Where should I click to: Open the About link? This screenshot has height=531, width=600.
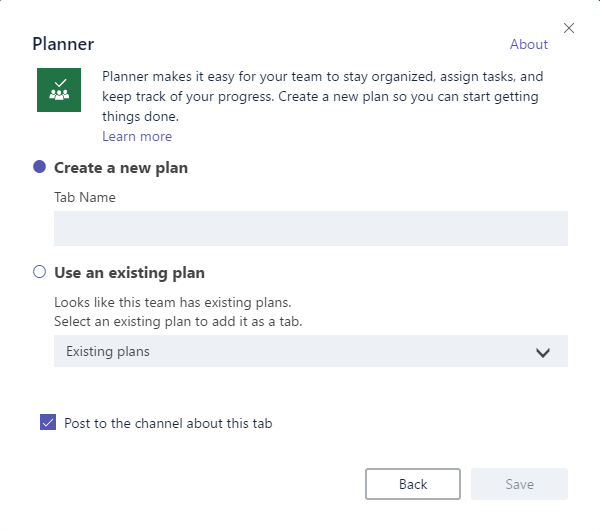(x=528, y=44)
